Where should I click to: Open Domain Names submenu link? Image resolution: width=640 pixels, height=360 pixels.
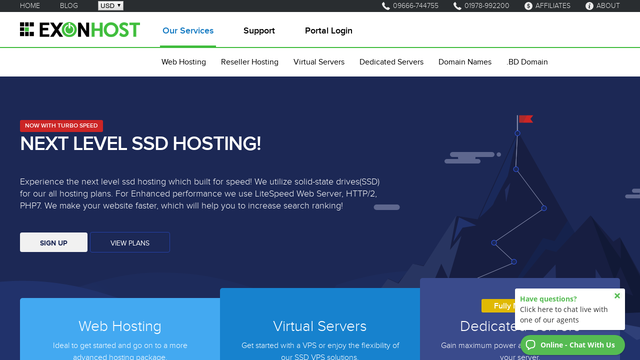(x=464, y=62)
